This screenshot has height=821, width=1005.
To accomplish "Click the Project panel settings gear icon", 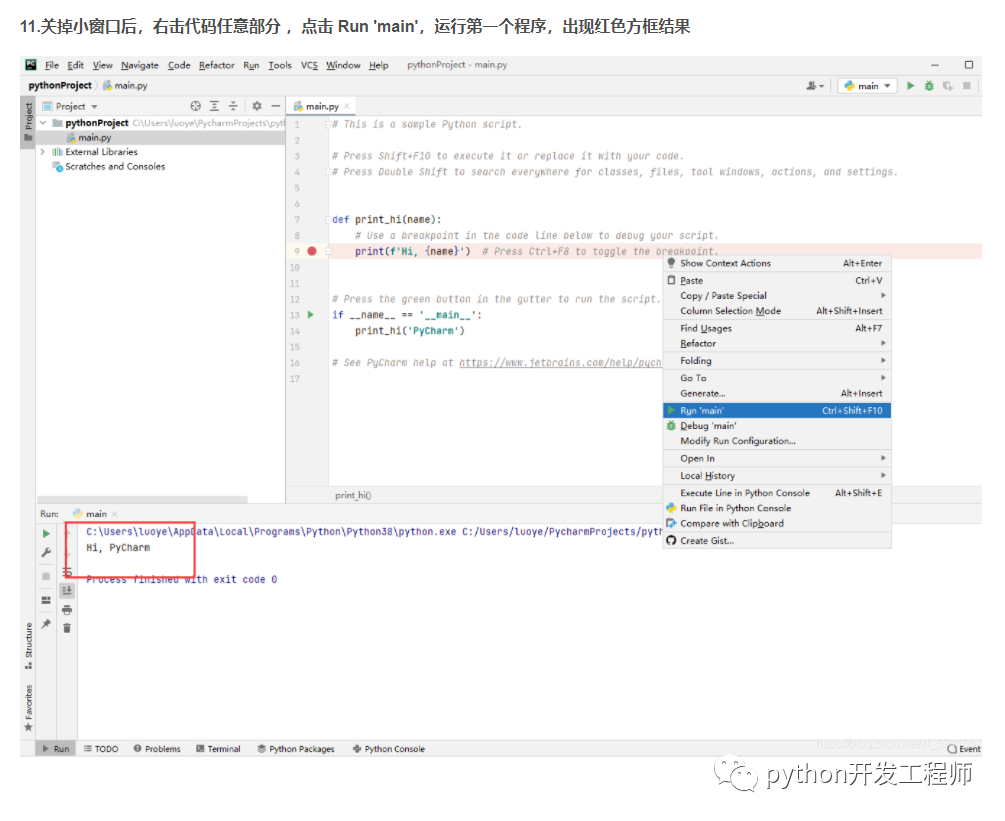I will pyautogui.click(x=257, y=106).
